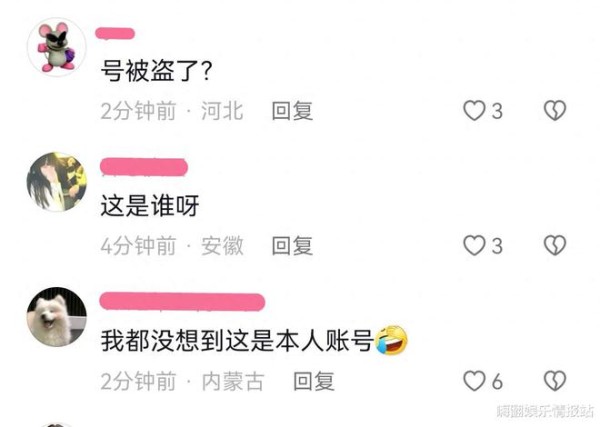Open the white Samoyed dog avatar profile
The image size is (600, 427).
tap(57, 317)
